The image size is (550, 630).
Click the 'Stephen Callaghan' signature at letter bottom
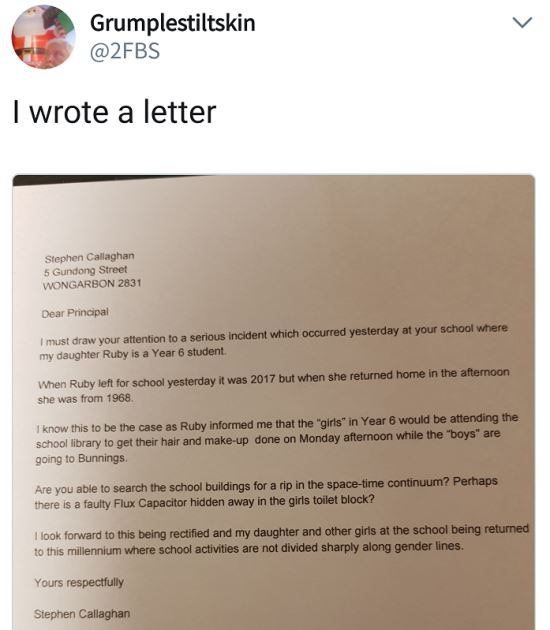click(x=82, y=614)
